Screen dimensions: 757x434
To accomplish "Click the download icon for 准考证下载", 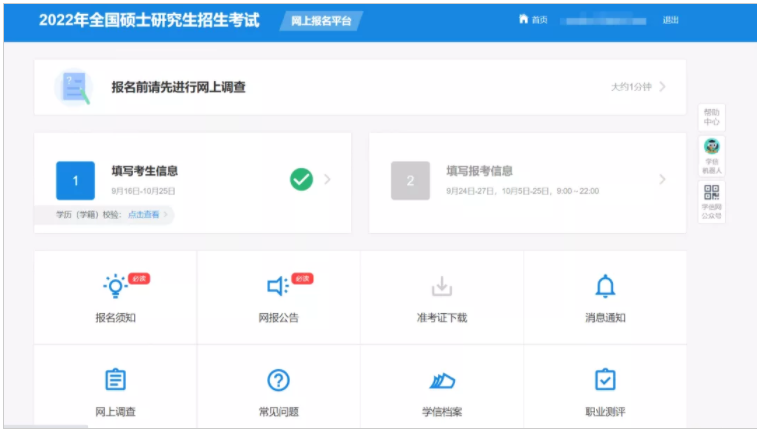I will [441, 286].
